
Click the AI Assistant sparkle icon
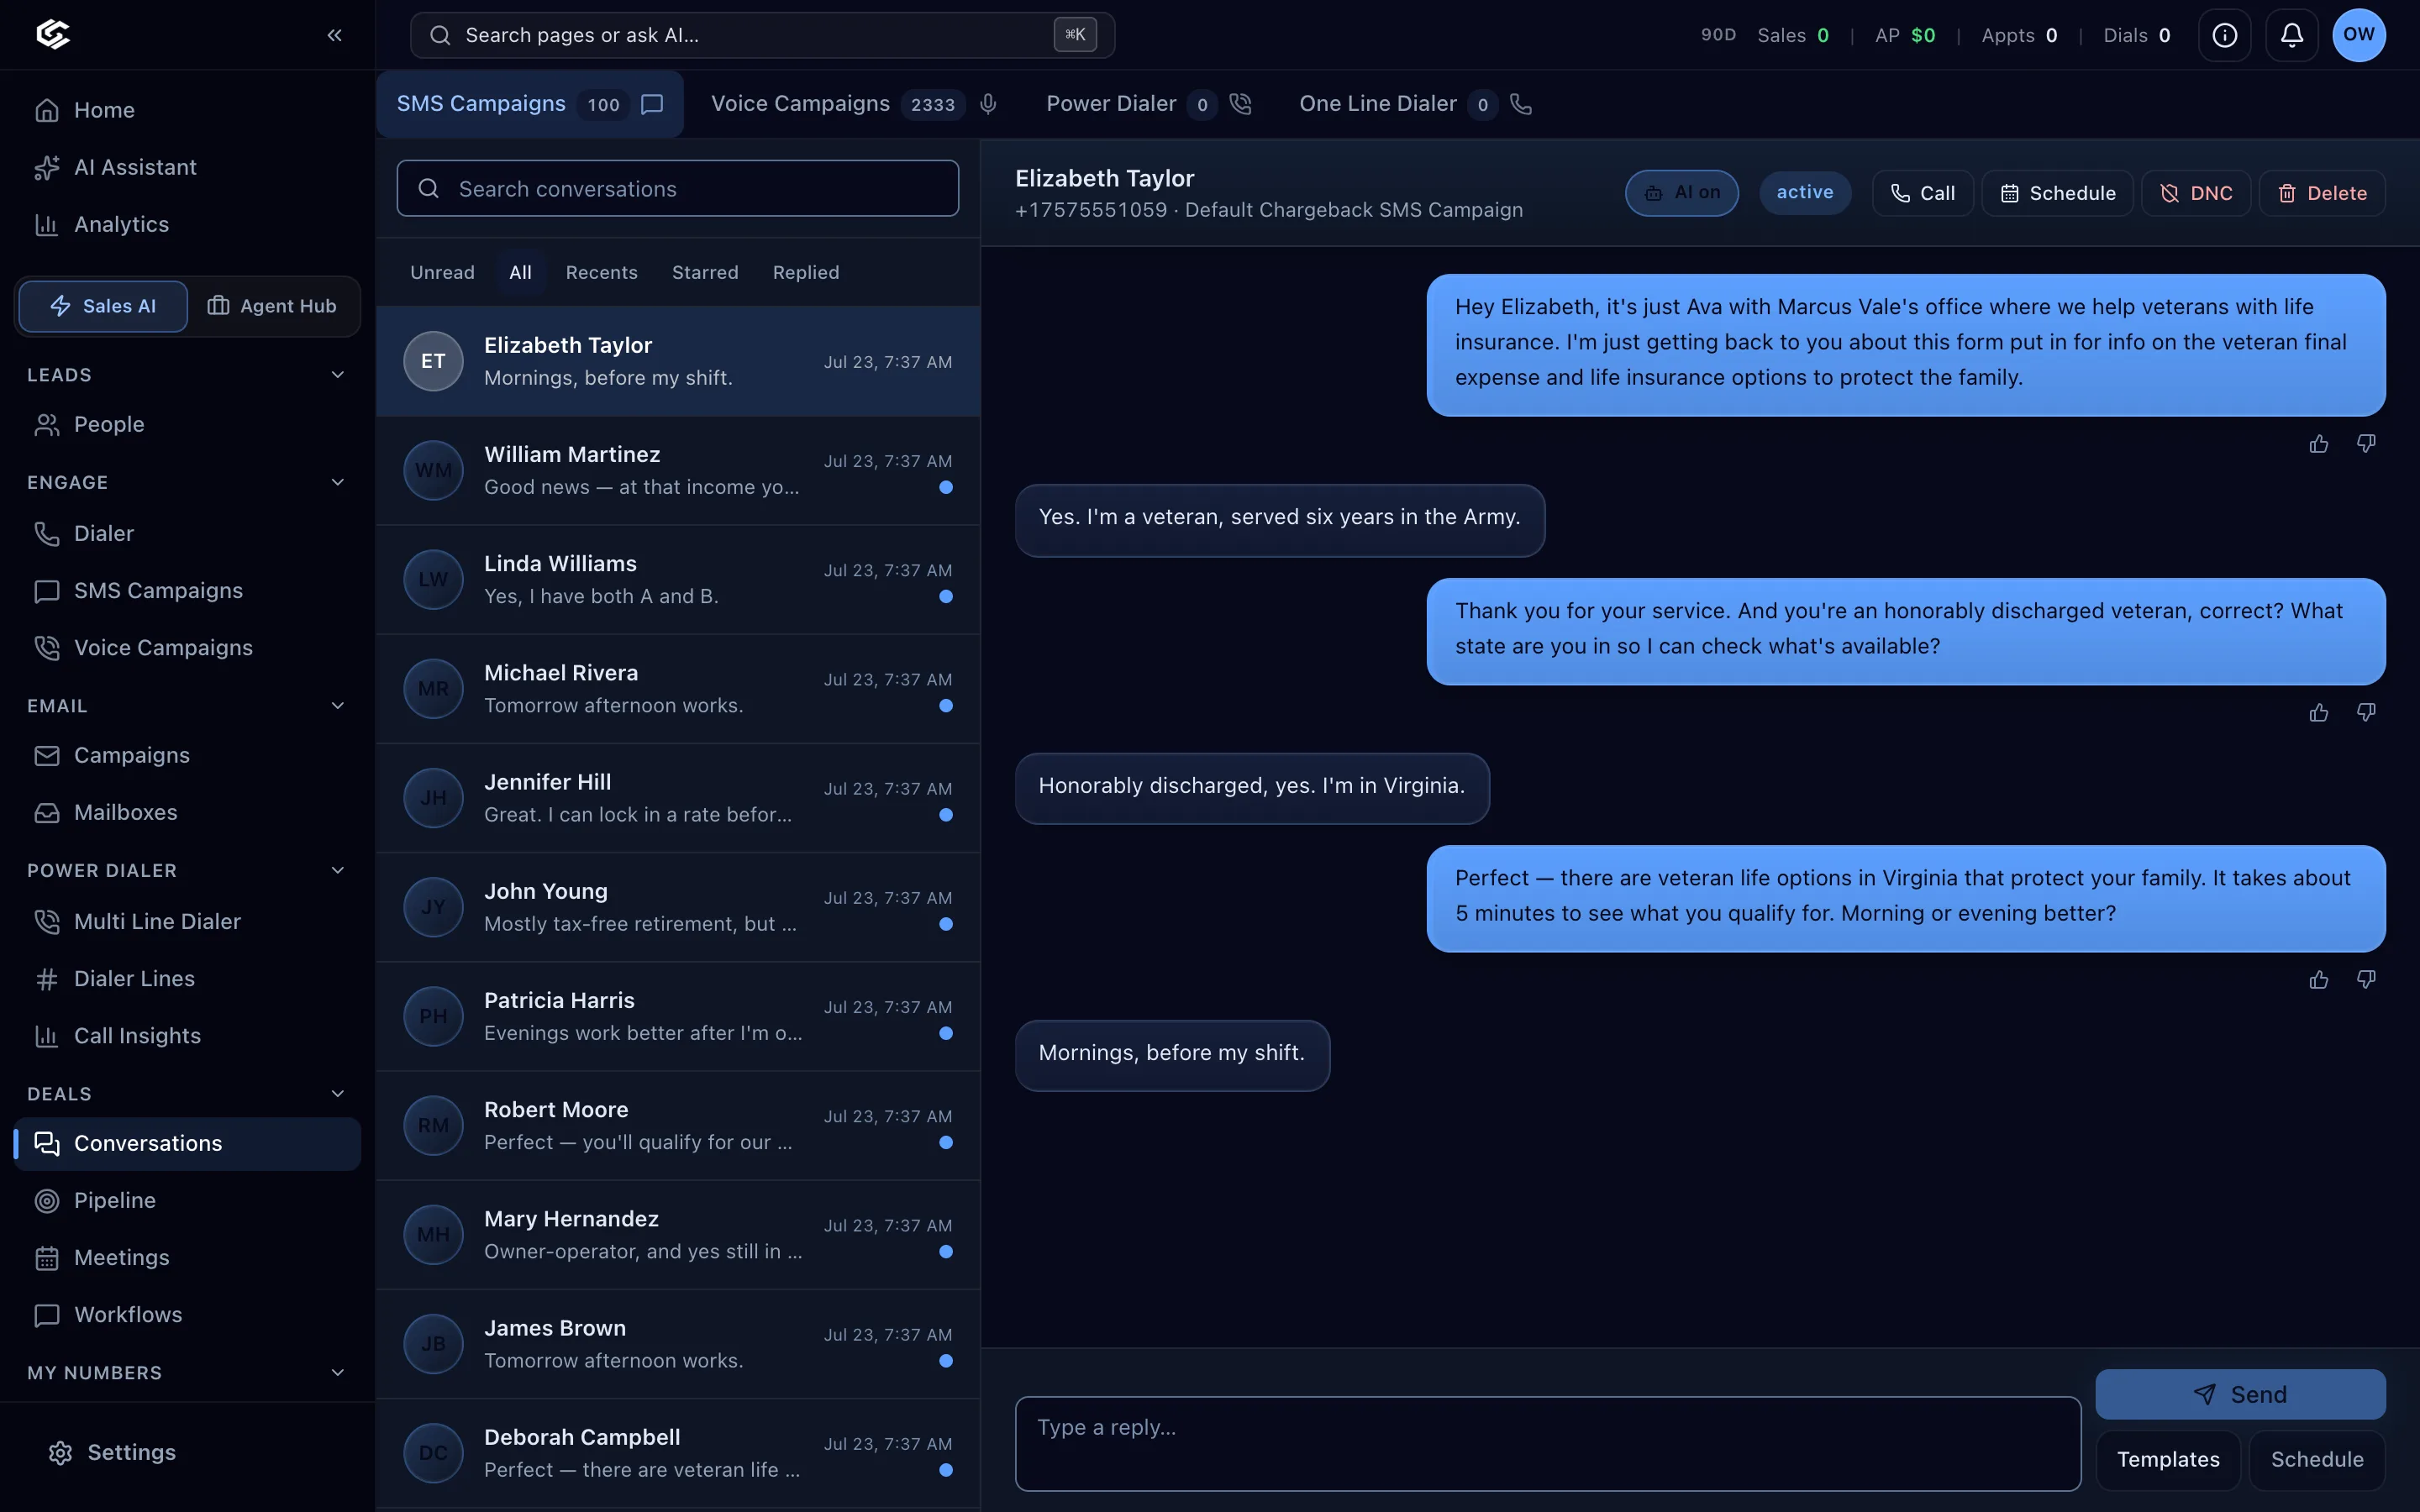(47, 167)
